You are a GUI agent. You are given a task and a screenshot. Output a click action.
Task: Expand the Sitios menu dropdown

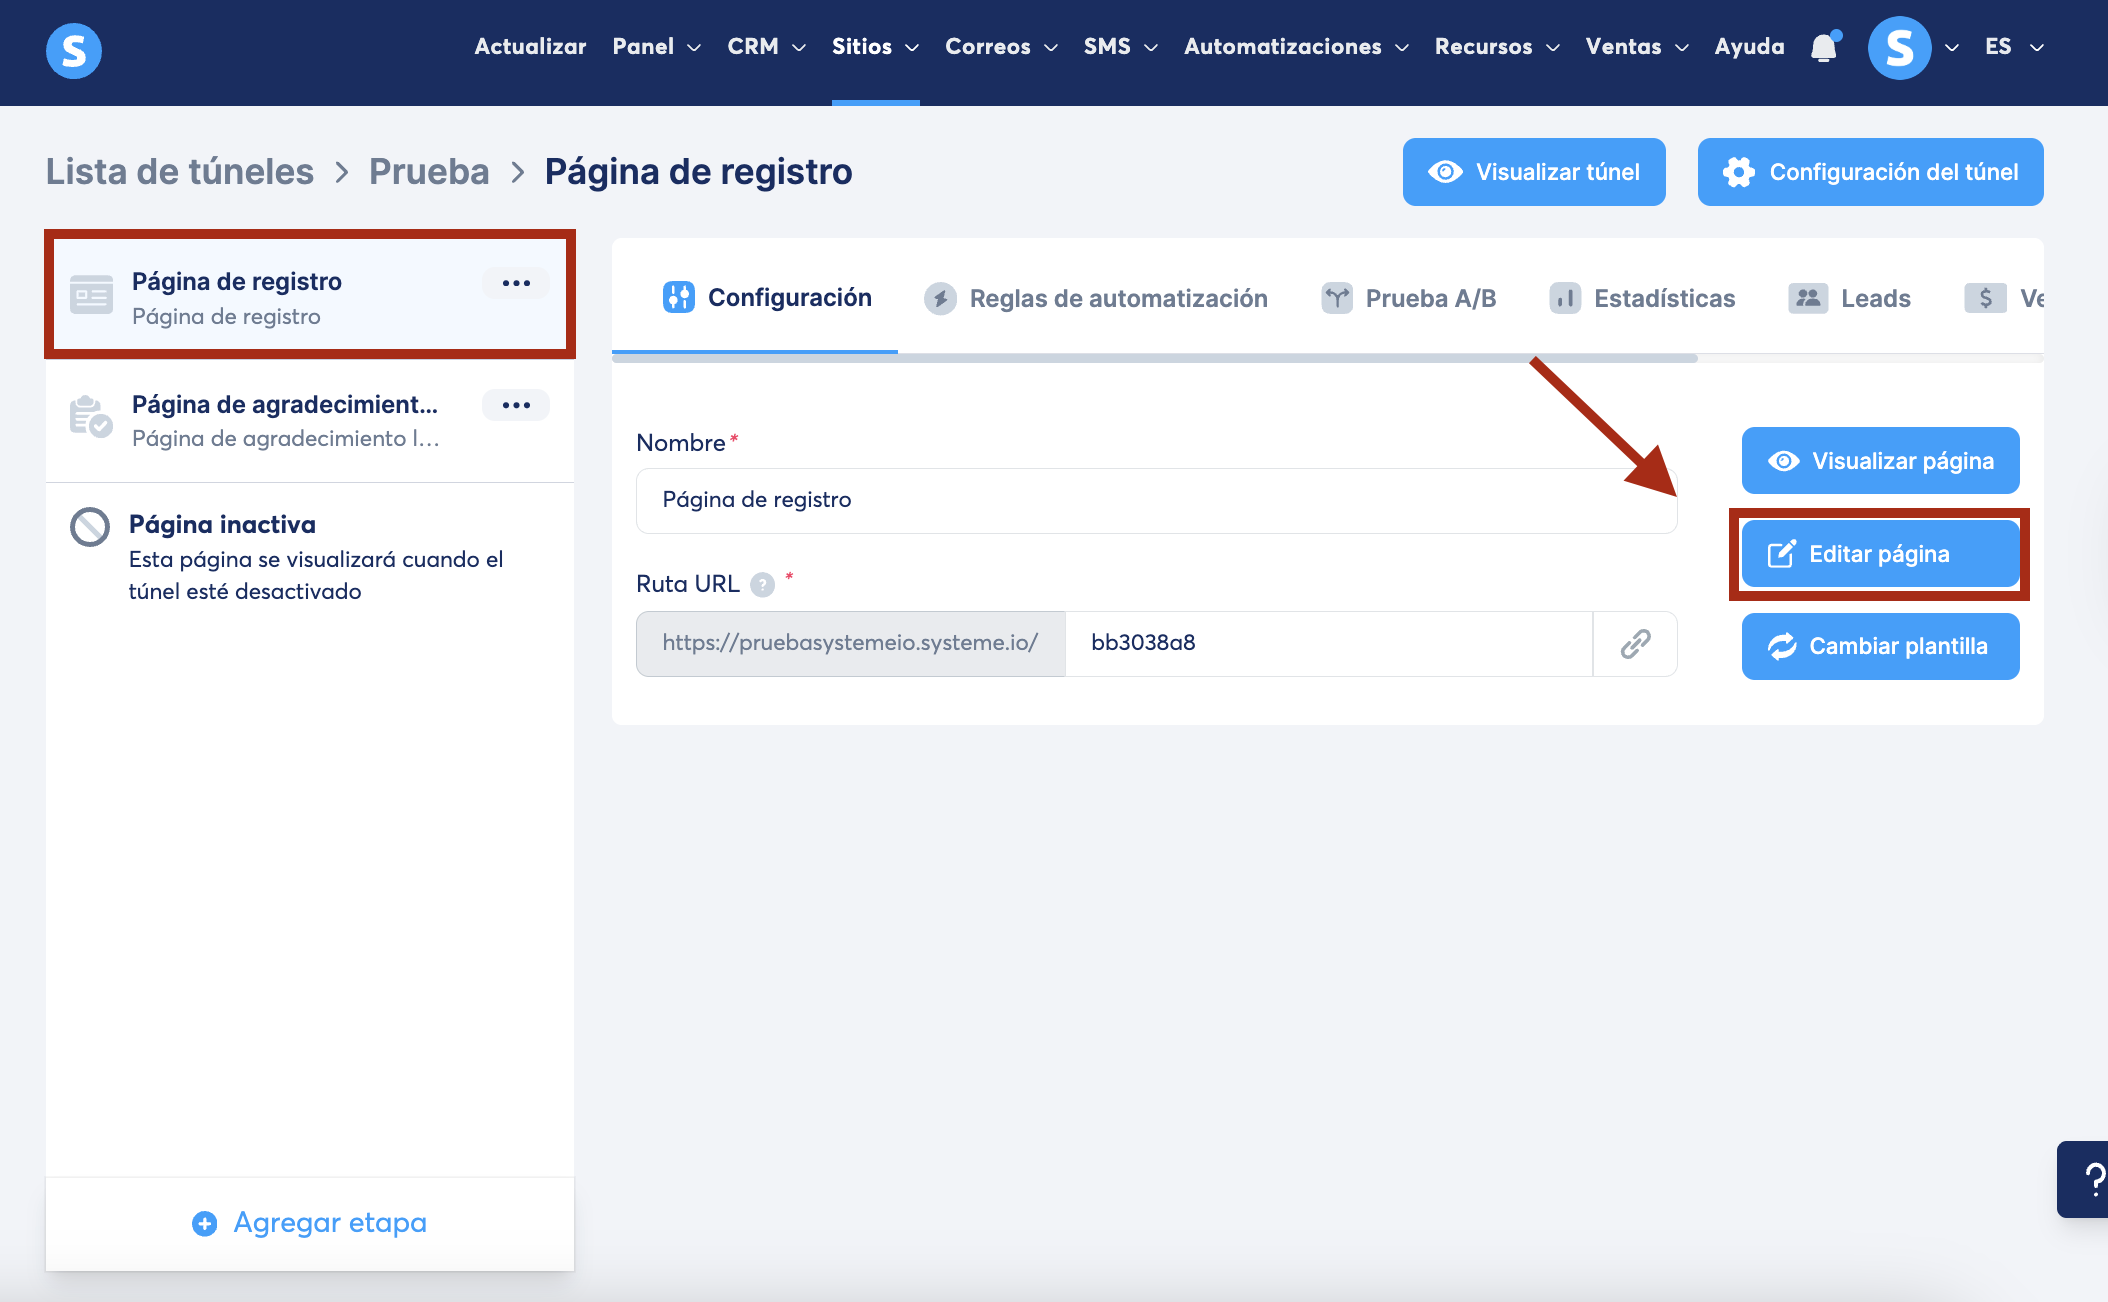[875, 47]
